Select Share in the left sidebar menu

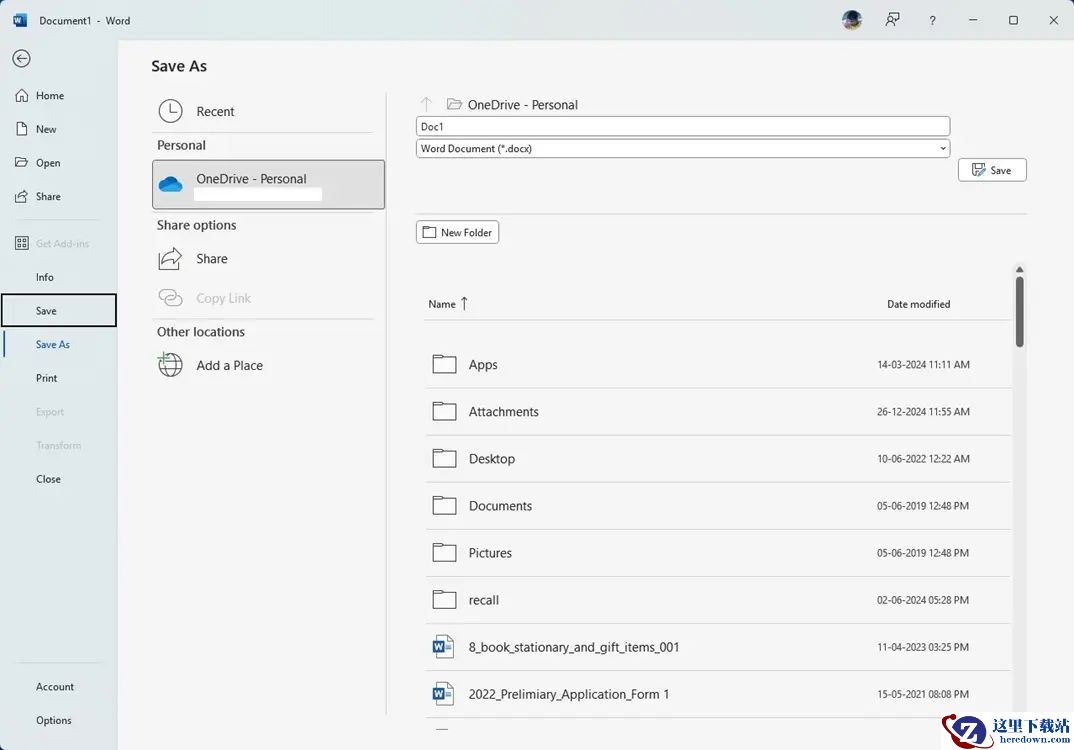[x=48, y=197]
